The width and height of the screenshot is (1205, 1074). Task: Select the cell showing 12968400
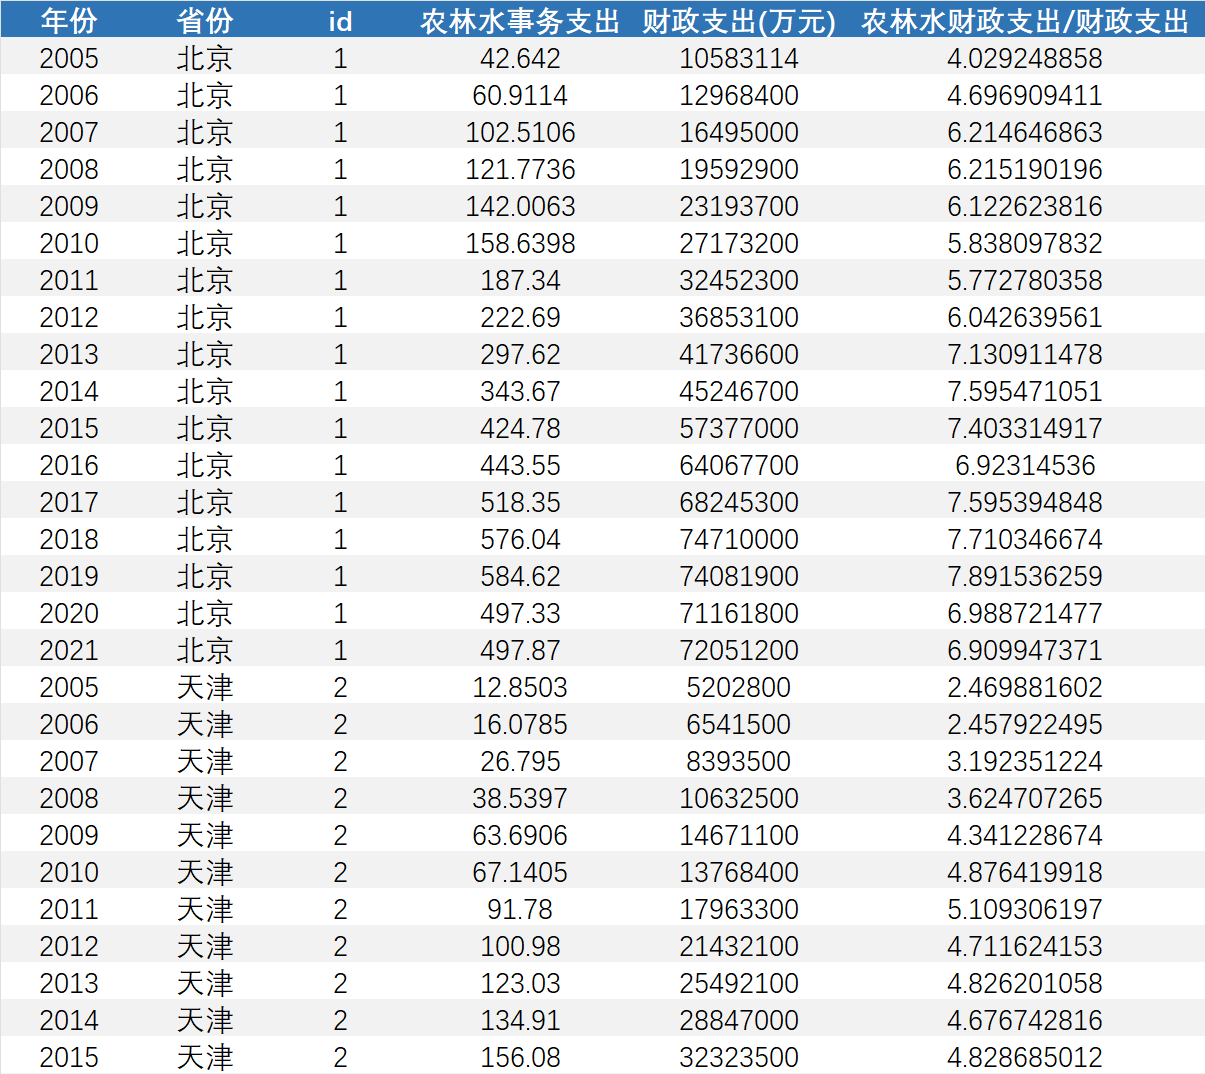(739, 96)
